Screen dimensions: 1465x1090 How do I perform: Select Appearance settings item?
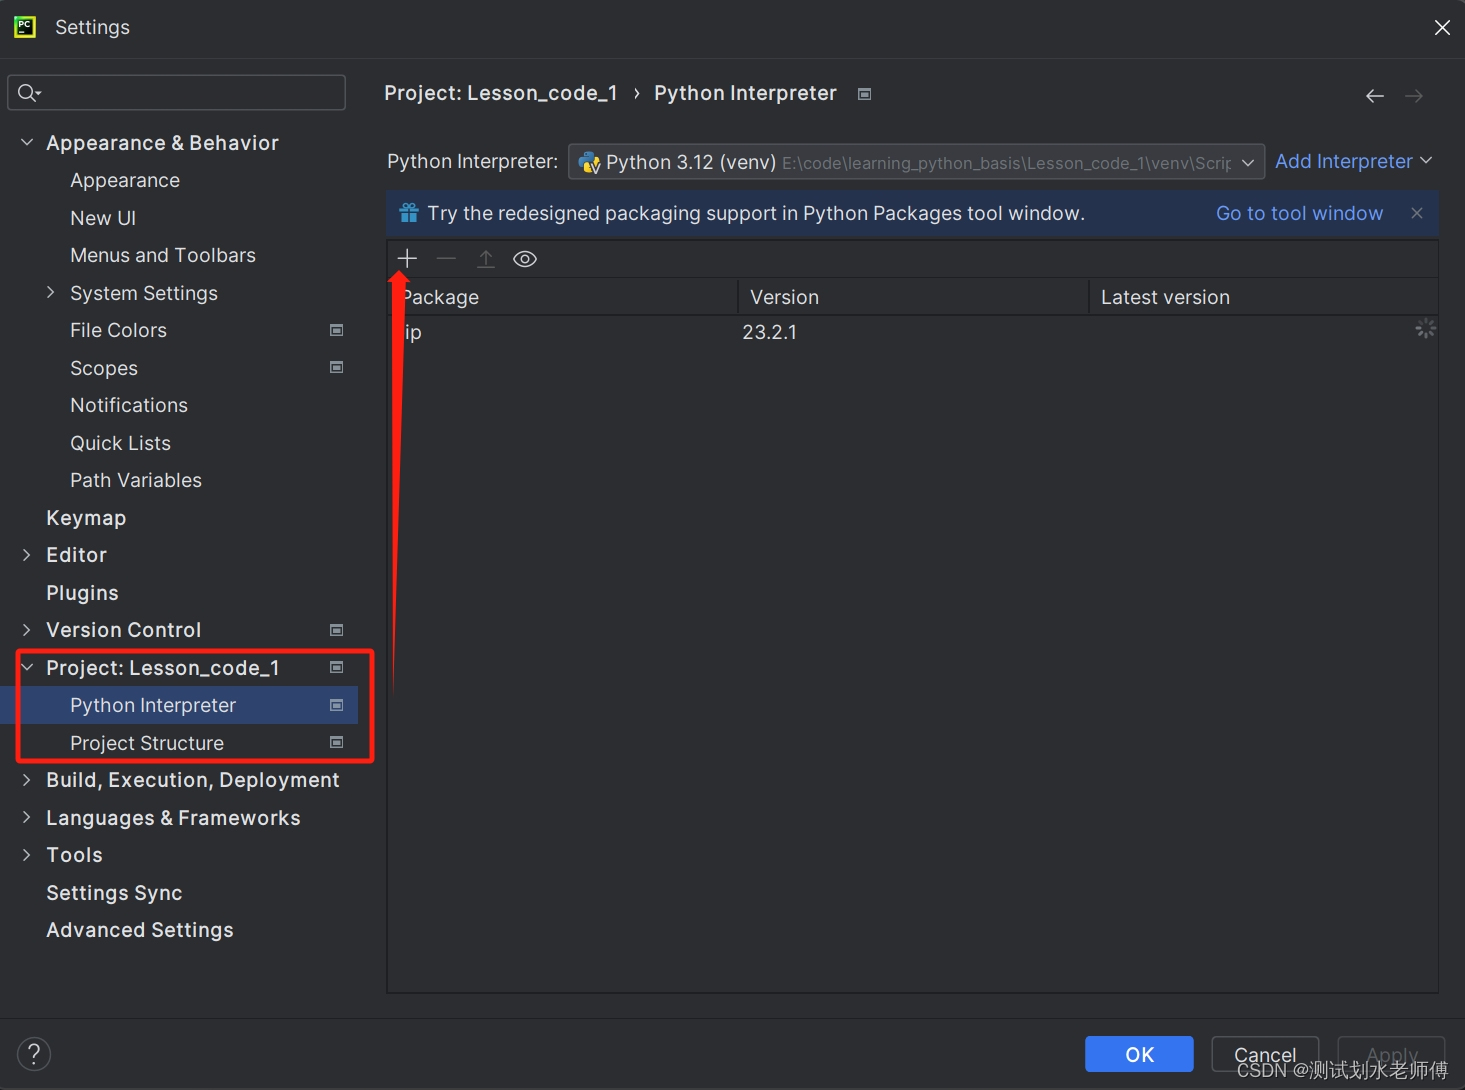click(x=125, y=180)
